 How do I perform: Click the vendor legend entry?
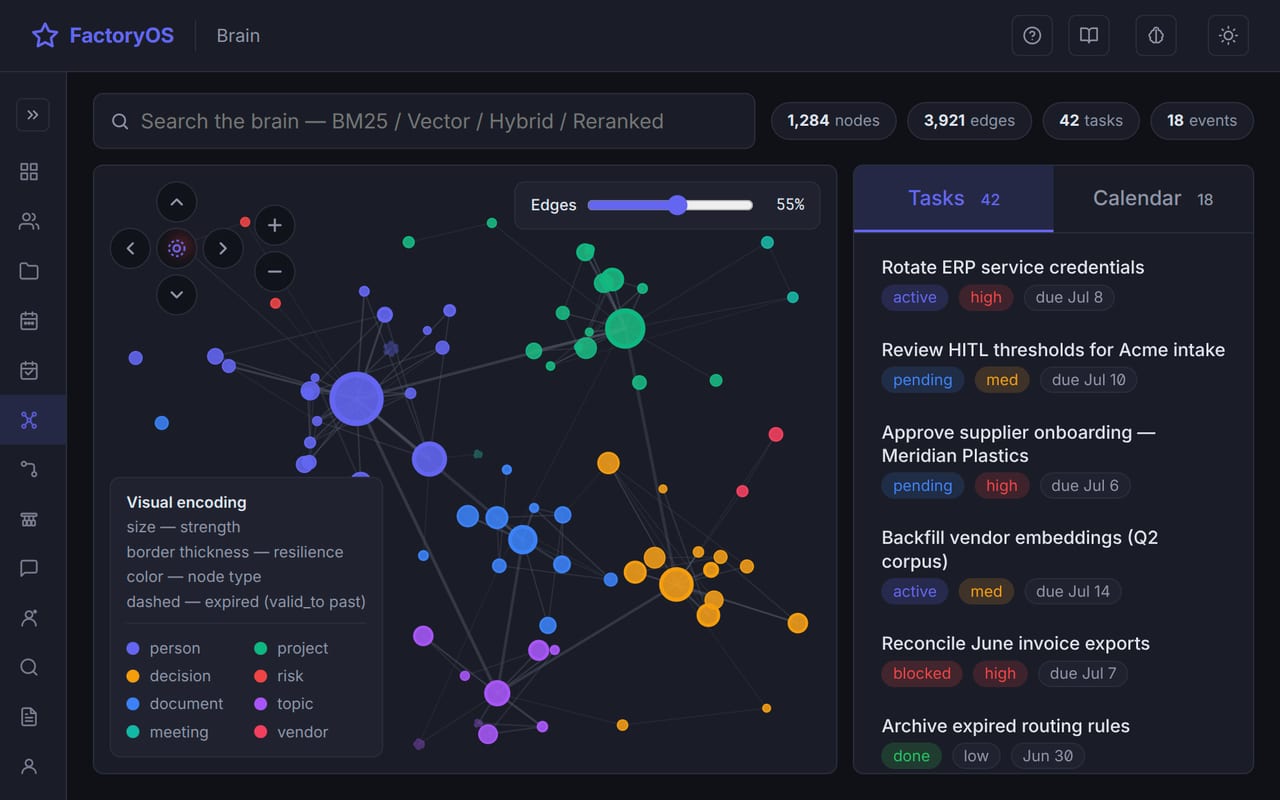pyautogui.click(x=291, y=732)
